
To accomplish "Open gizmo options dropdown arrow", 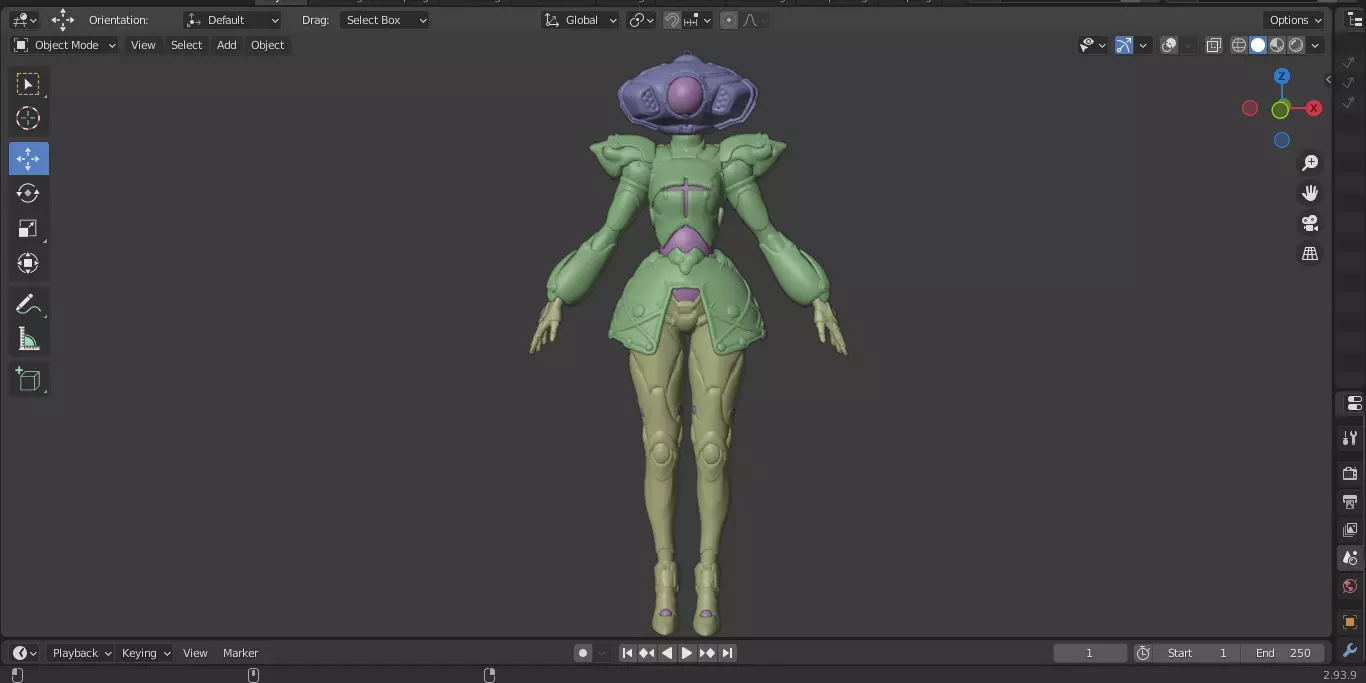I will click(x=1143, y=45).
